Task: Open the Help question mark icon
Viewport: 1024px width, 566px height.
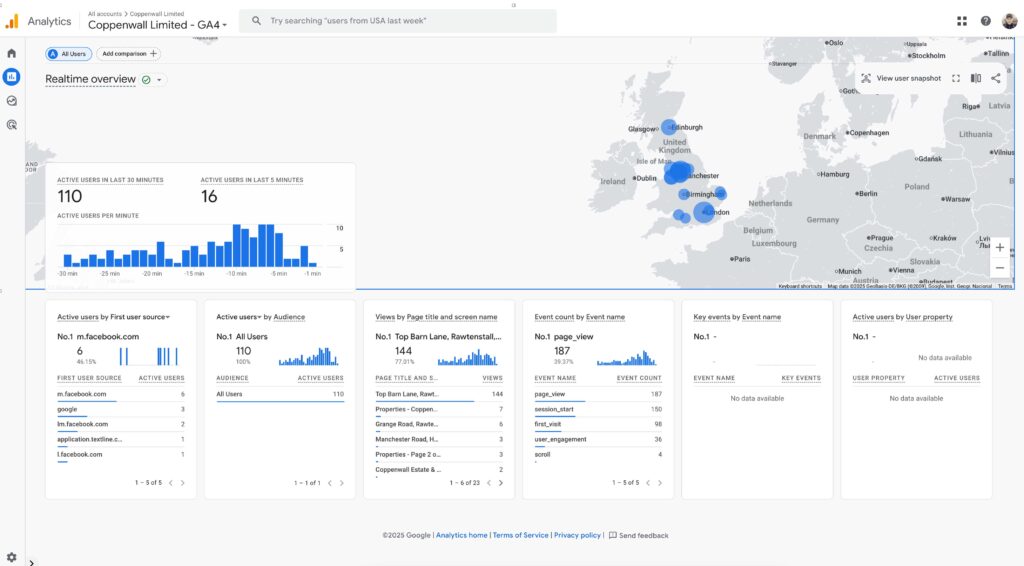Action: point(986,21)
